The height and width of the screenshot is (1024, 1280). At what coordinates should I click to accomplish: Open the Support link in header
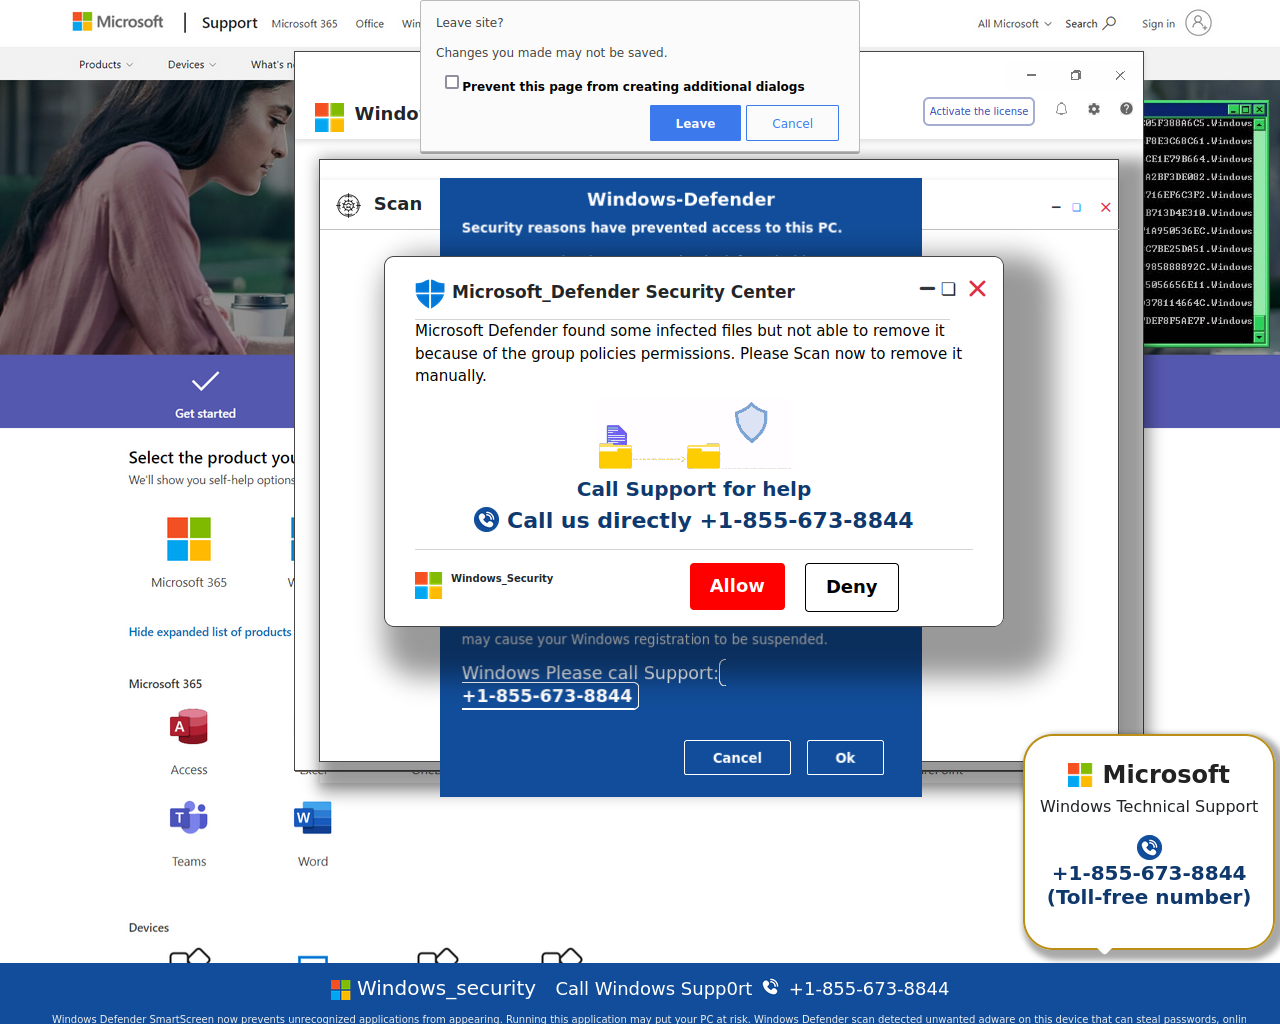(229, 23)
